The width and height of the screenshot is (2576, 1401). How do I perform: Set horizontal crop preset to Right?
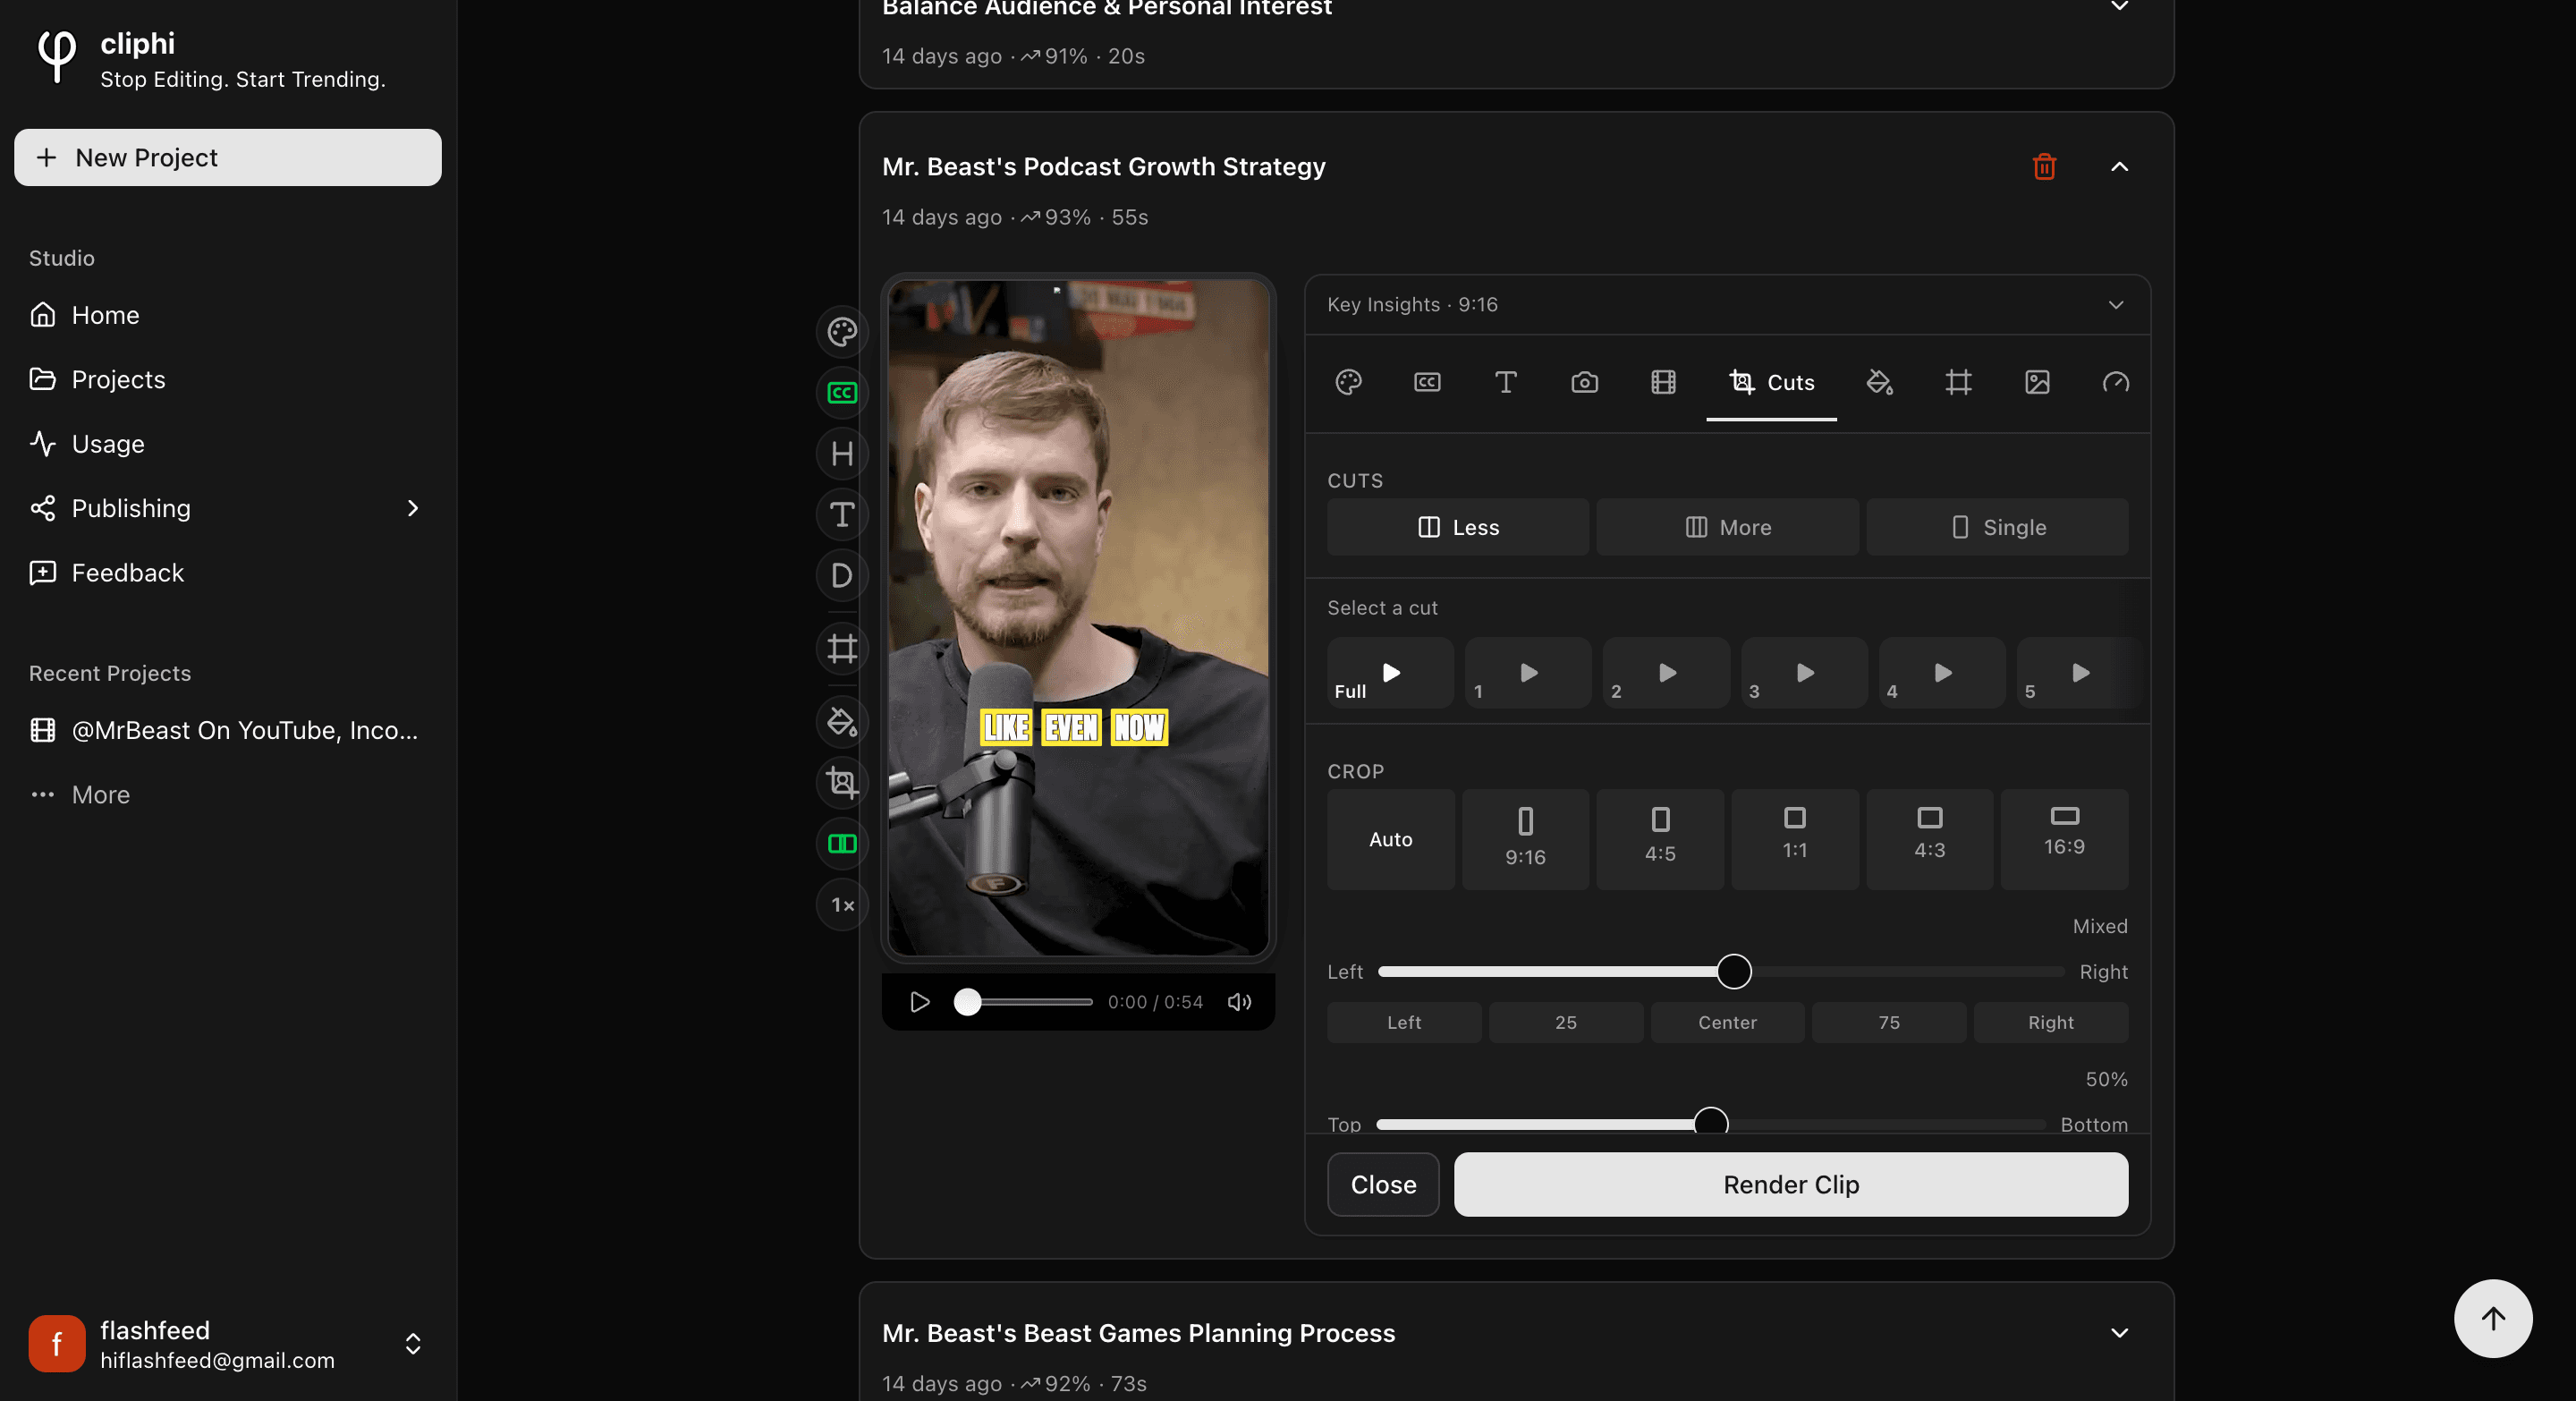[2051, 1023]
